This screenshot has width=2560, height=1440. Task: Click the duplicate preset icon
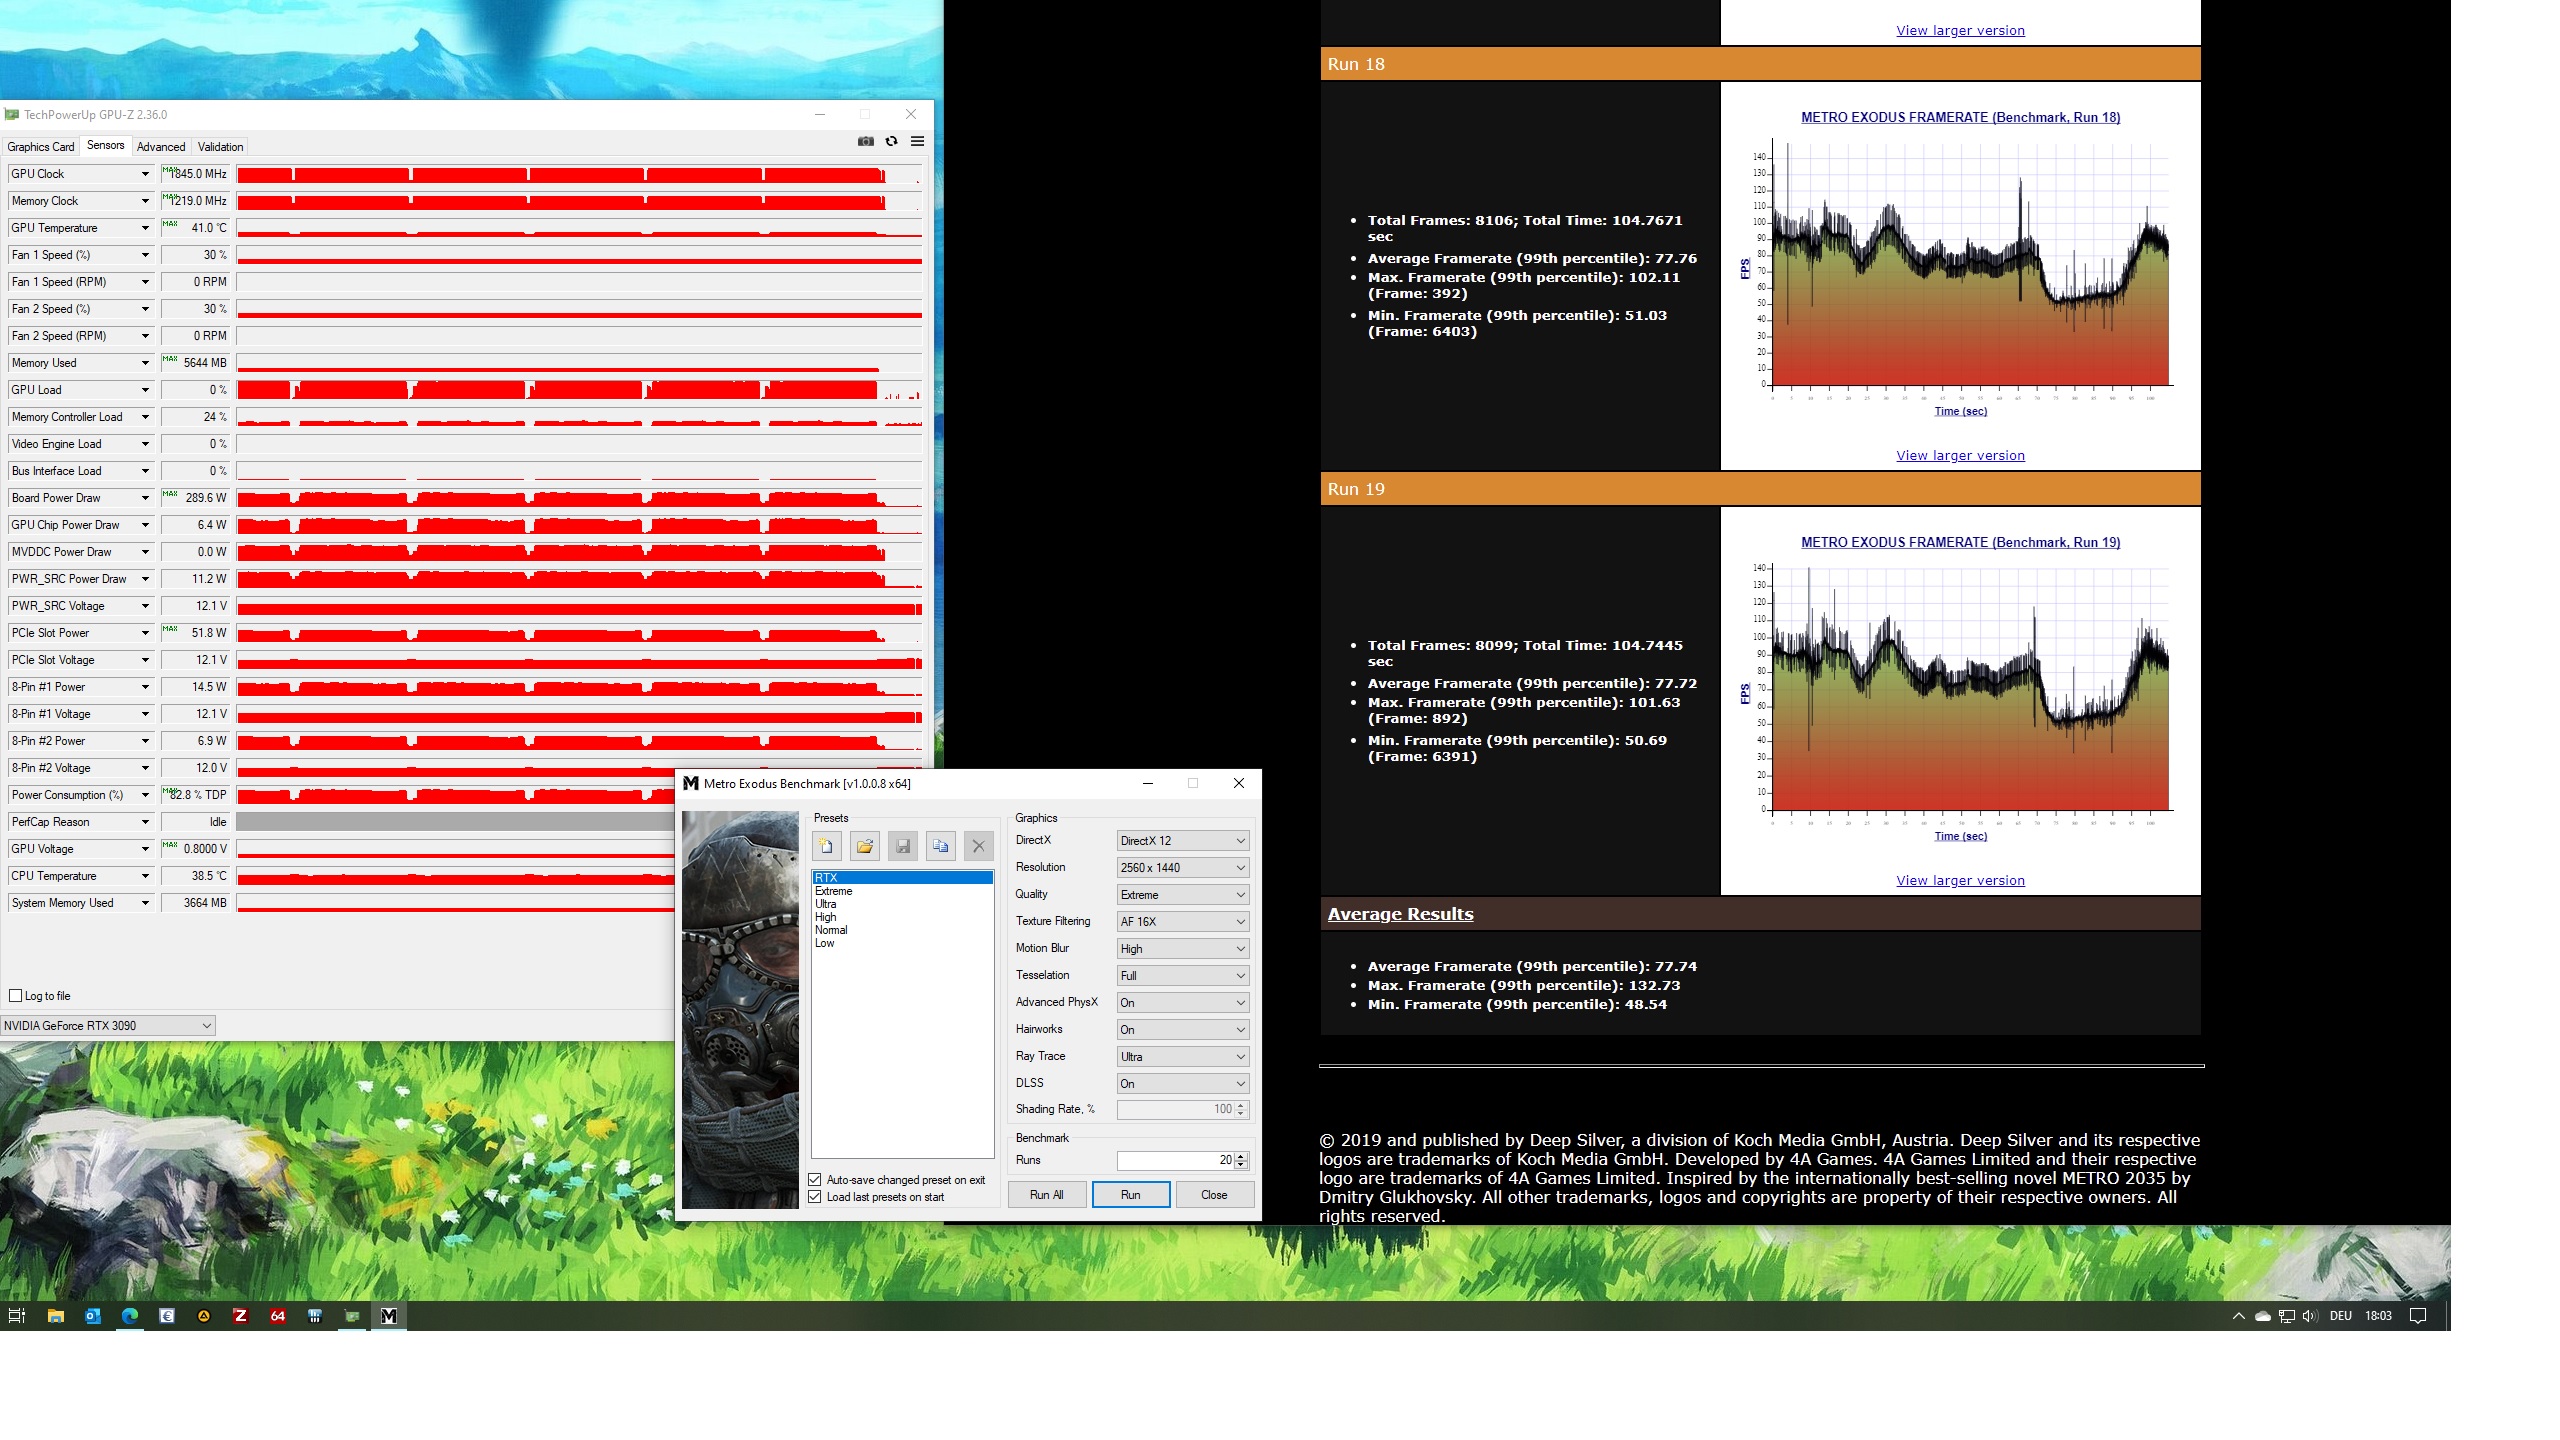(x=940, y=846)
